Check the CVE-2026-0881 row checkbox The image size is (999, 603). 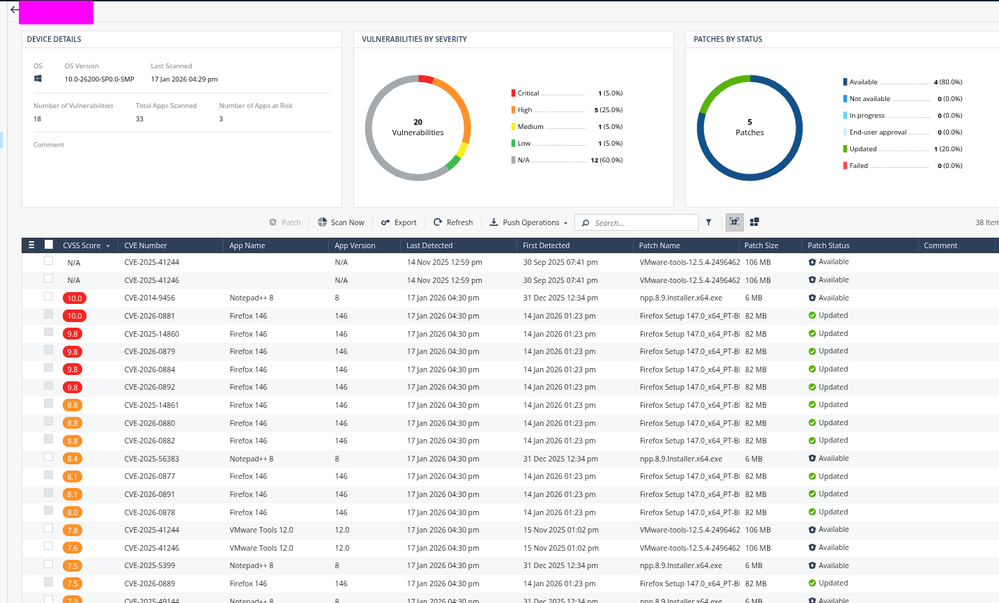[48, 314]
